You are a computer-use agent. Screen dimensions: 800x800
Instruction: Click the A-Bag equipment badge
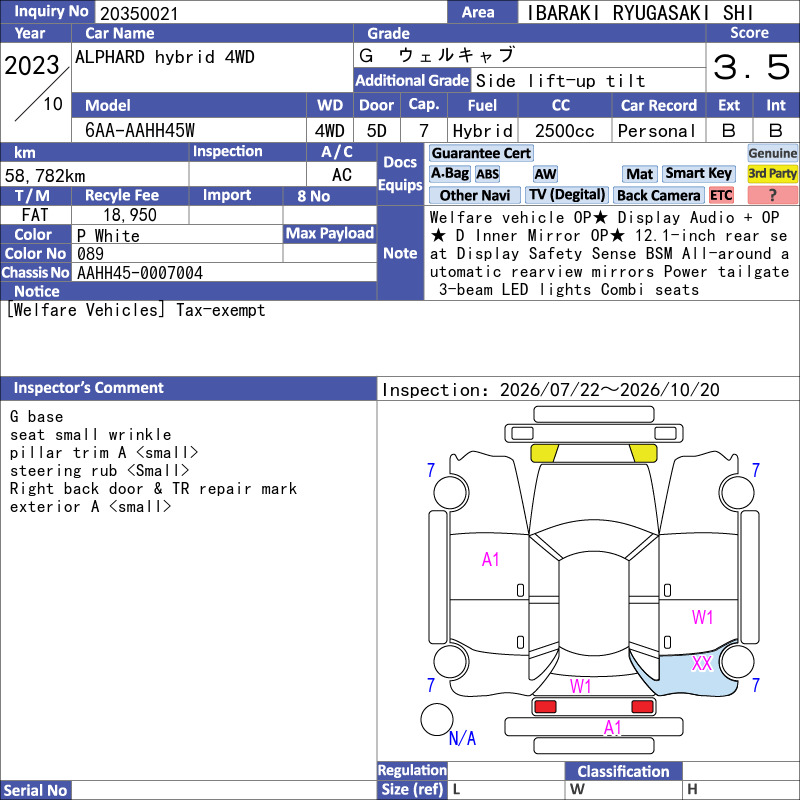pyautogui.click(x=449, y=173)
